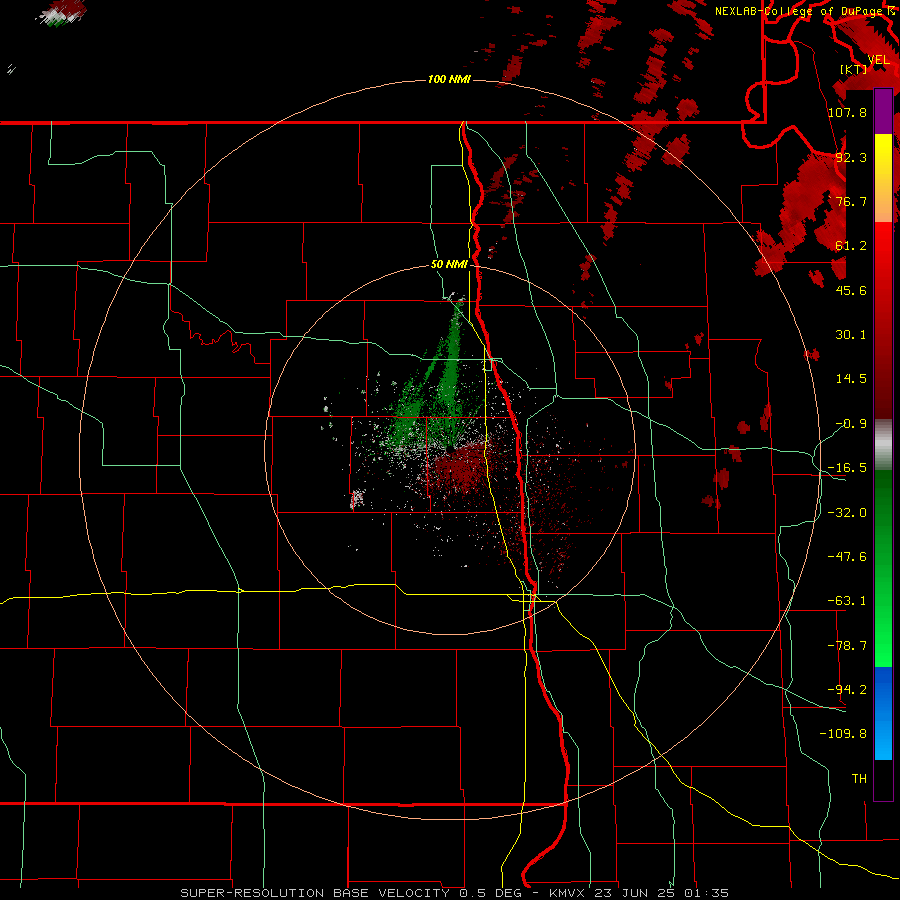The width and height of the screenshot is (900, 900).
Task: Select the 92.3 scale value
Action: click(x=851, y=157)
